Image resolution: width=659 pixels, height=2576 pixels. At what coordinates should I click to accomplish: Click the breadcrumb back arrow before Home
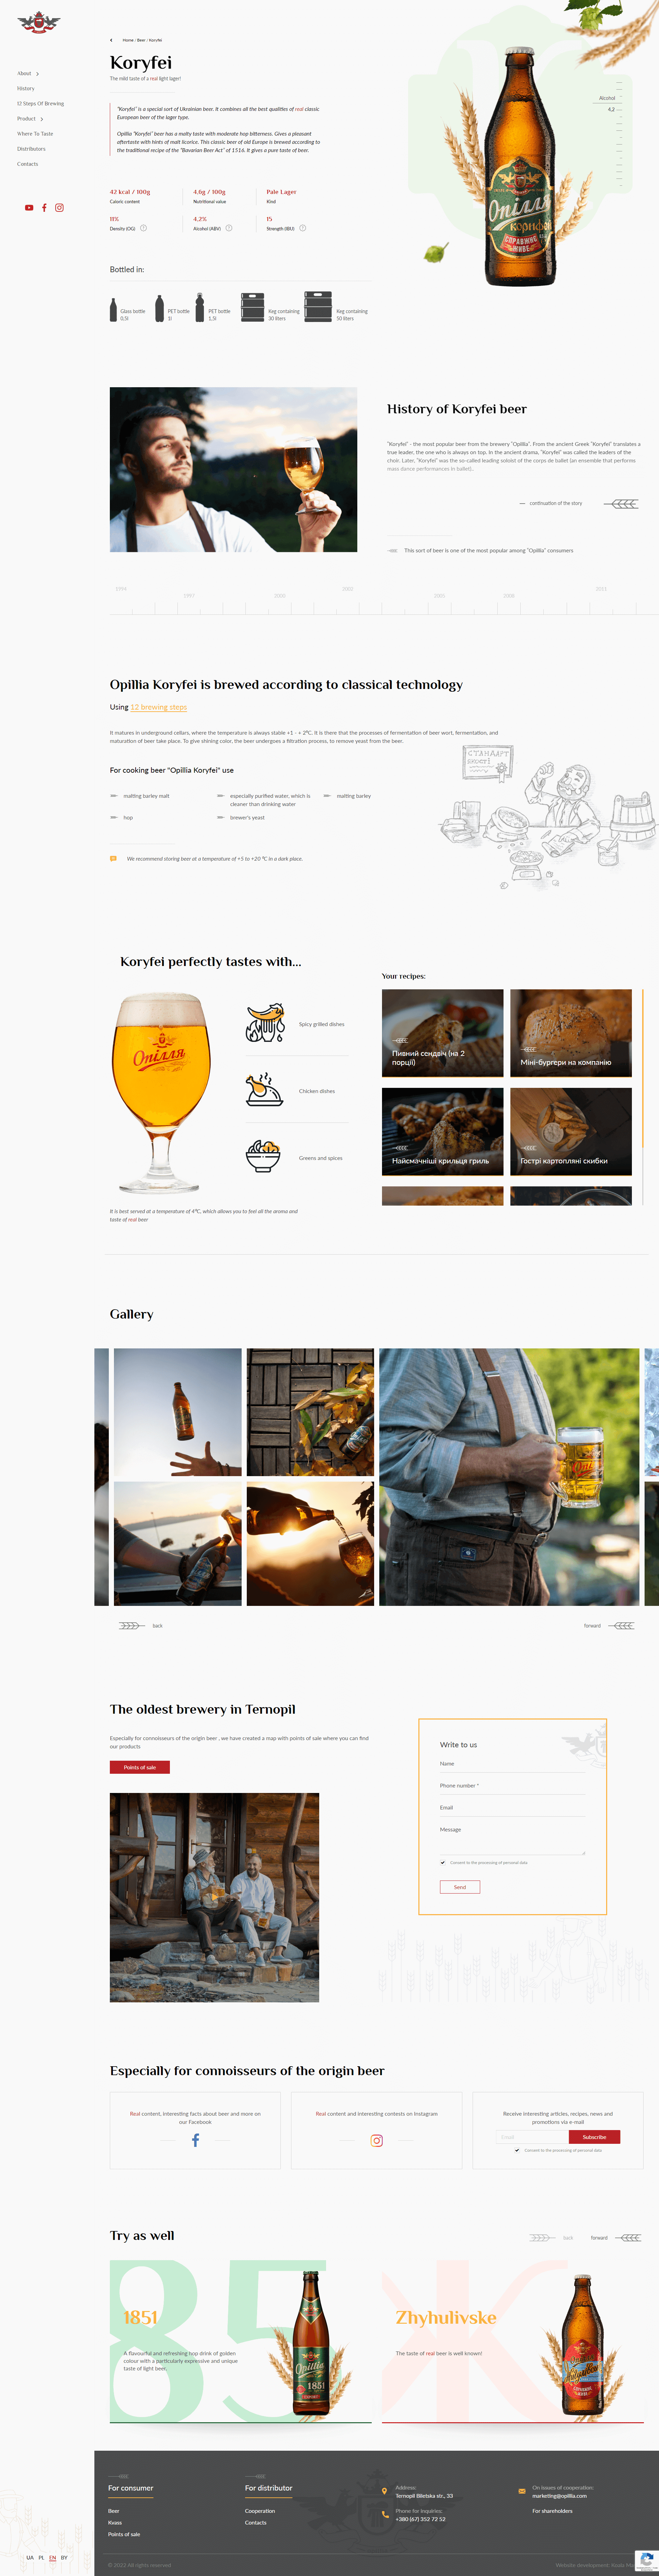pyautogui.click(x=111, y=40)
